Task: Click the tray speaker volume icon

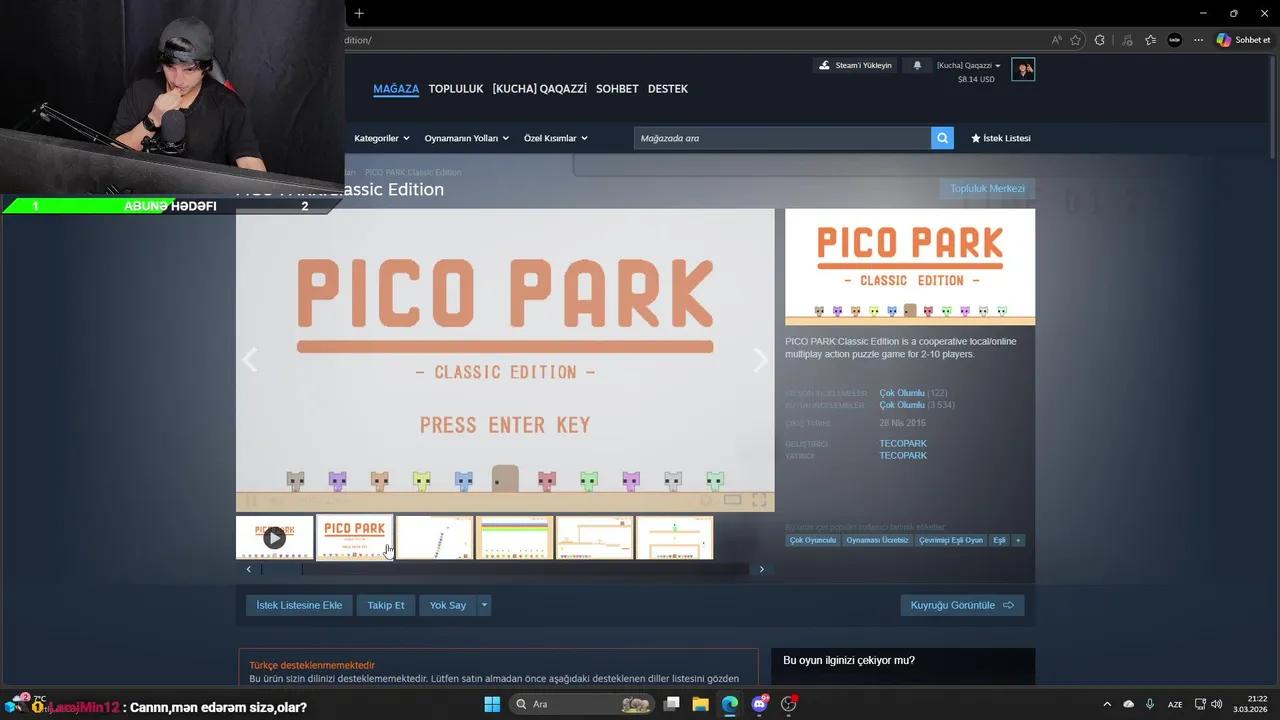Action: click(x=1217, y=704)
